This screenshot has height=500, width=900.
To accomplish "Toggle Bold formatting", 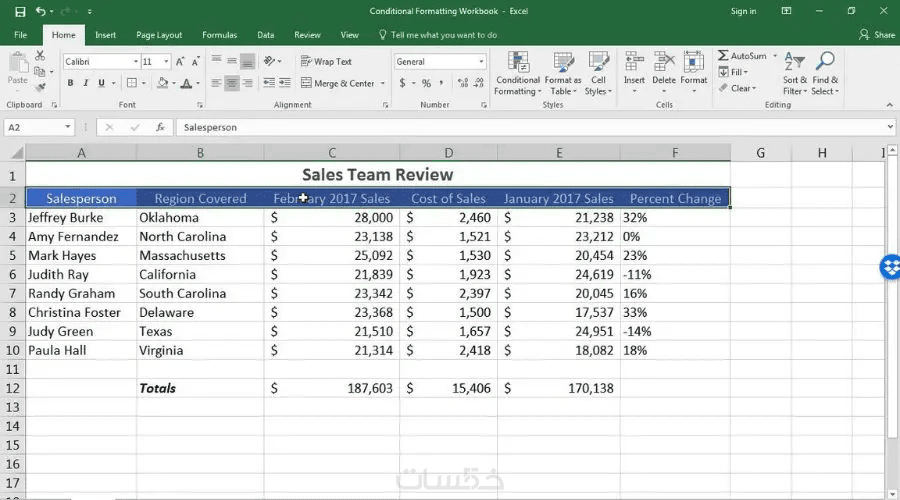I will pos(70,83).
